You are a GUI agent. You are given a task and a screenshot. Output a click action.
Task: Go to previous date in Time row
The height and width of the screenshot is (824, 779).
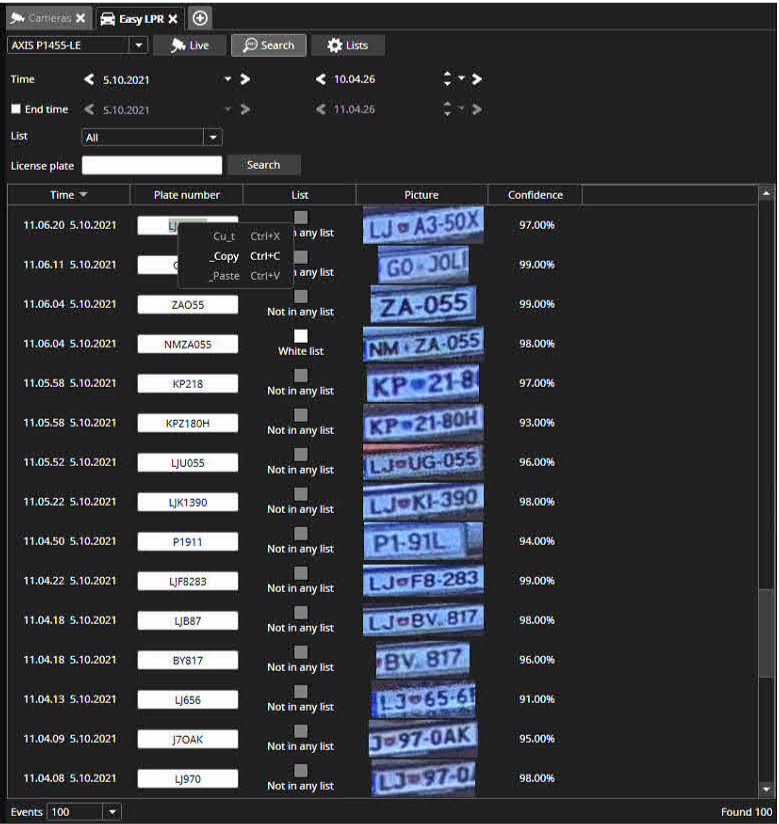[x=89, y=79]
